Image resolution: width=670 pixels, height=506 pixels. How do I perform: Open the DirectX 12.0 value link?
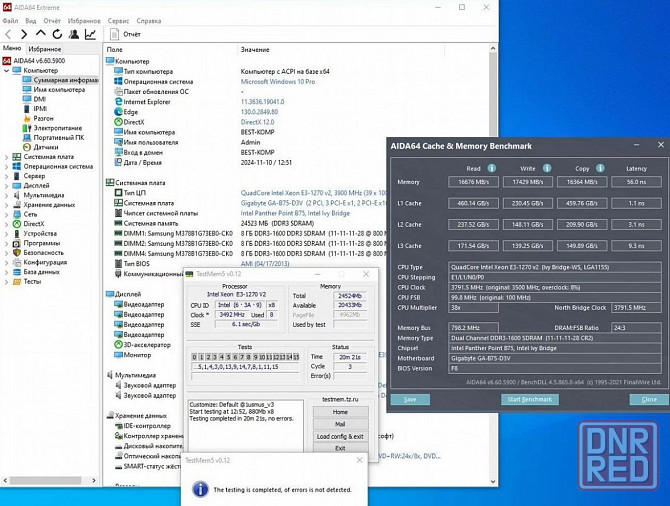click(257, 122)
